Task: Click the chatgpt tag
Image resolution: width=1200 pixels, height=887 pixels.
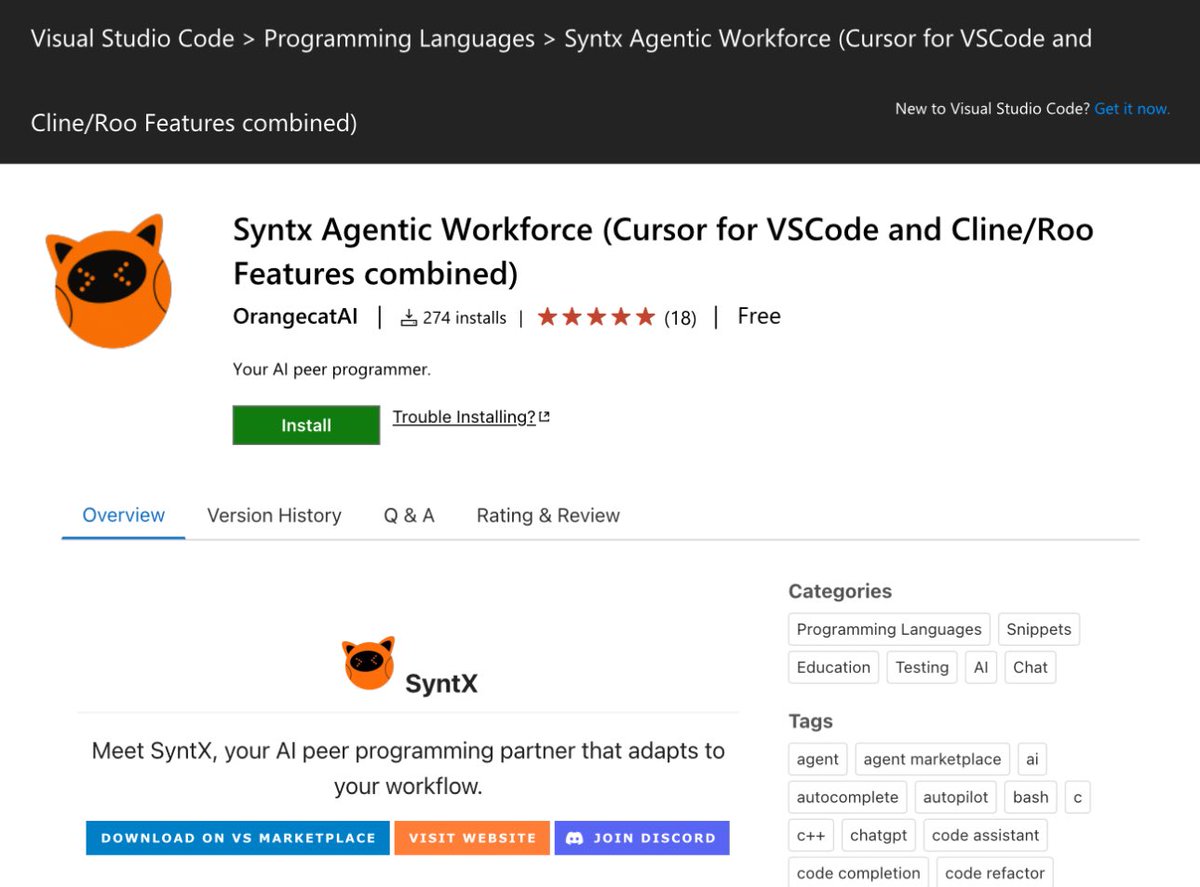Action: point(879,835)
